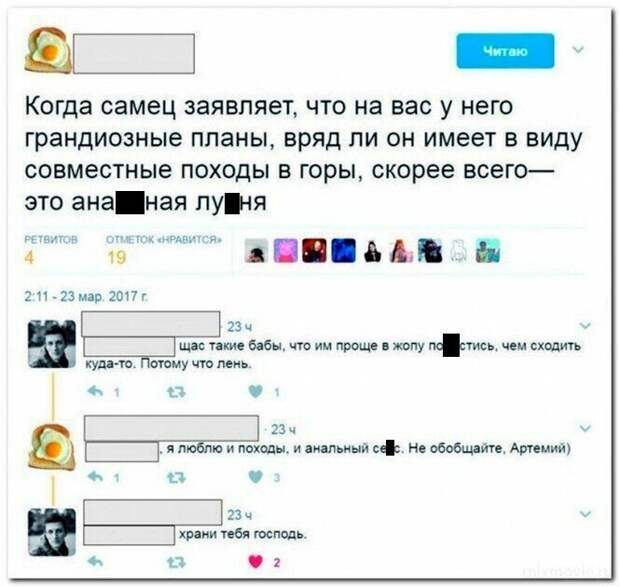This screenshot has width=620, height=587.
Task: Open the retweets count list showing 4
Action: [x=51, y=250]
